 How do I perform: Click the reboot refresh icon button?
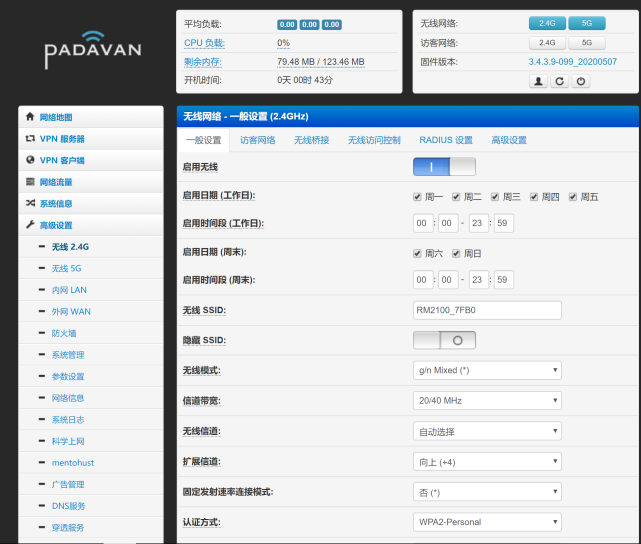tap(560, 81)
